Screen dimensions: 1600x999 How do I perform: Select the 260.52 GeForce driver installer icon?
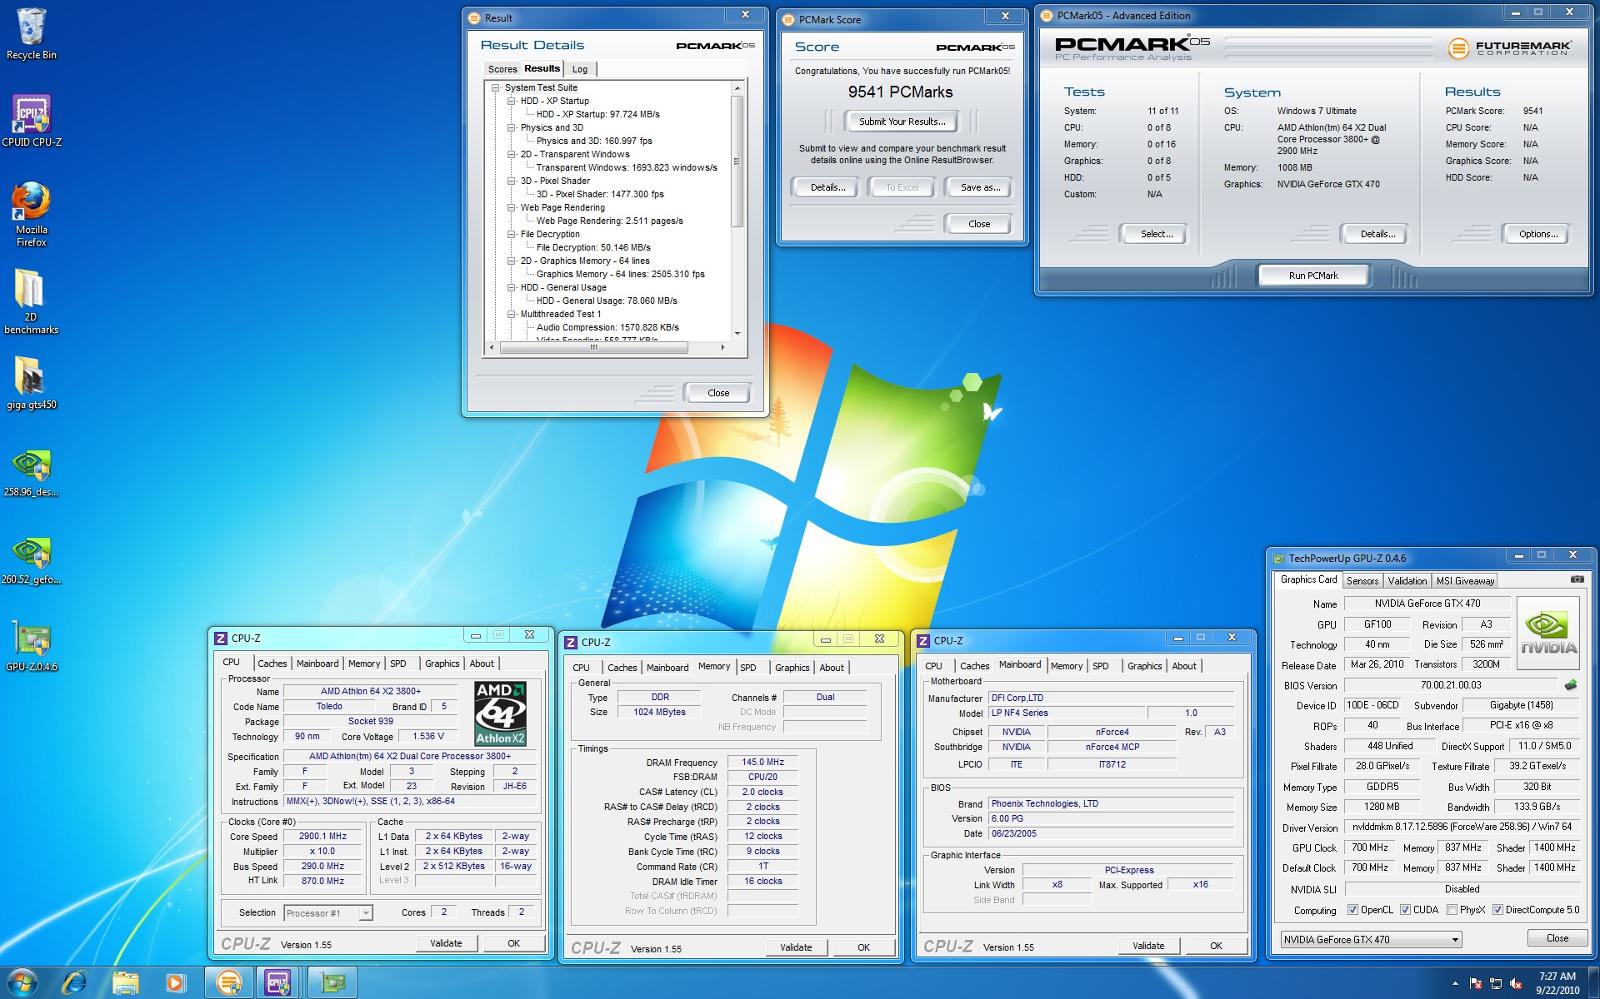coord(31,560)
